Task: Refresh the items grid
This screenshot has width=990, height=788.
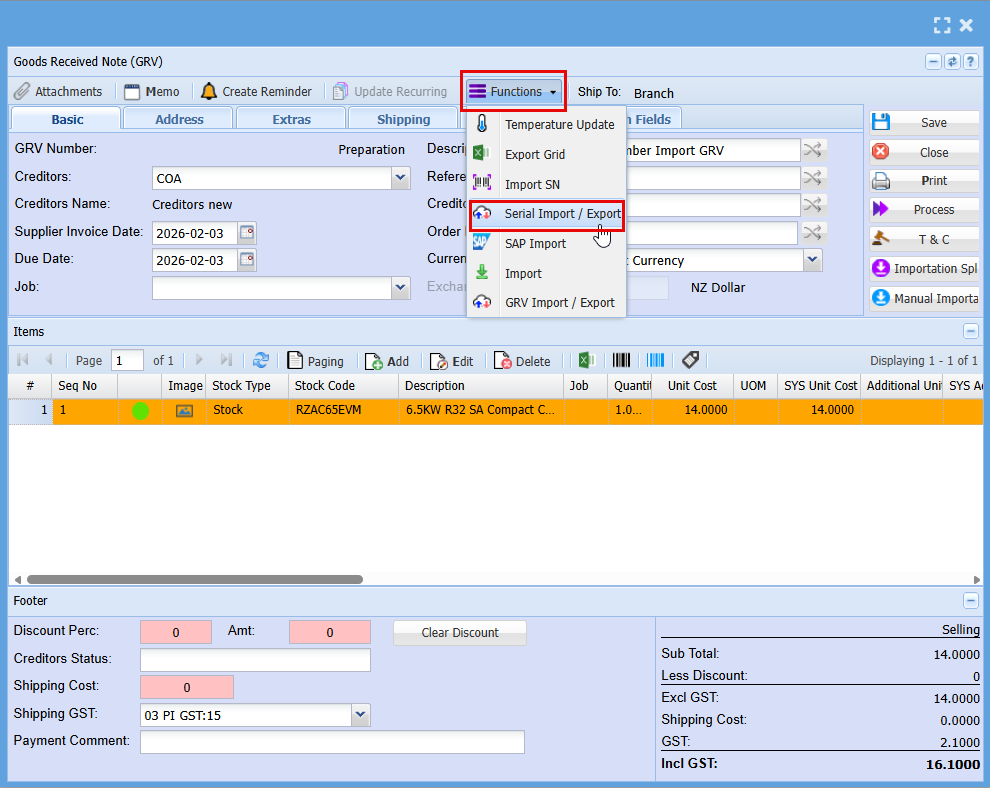Action: tap(261, 361)
